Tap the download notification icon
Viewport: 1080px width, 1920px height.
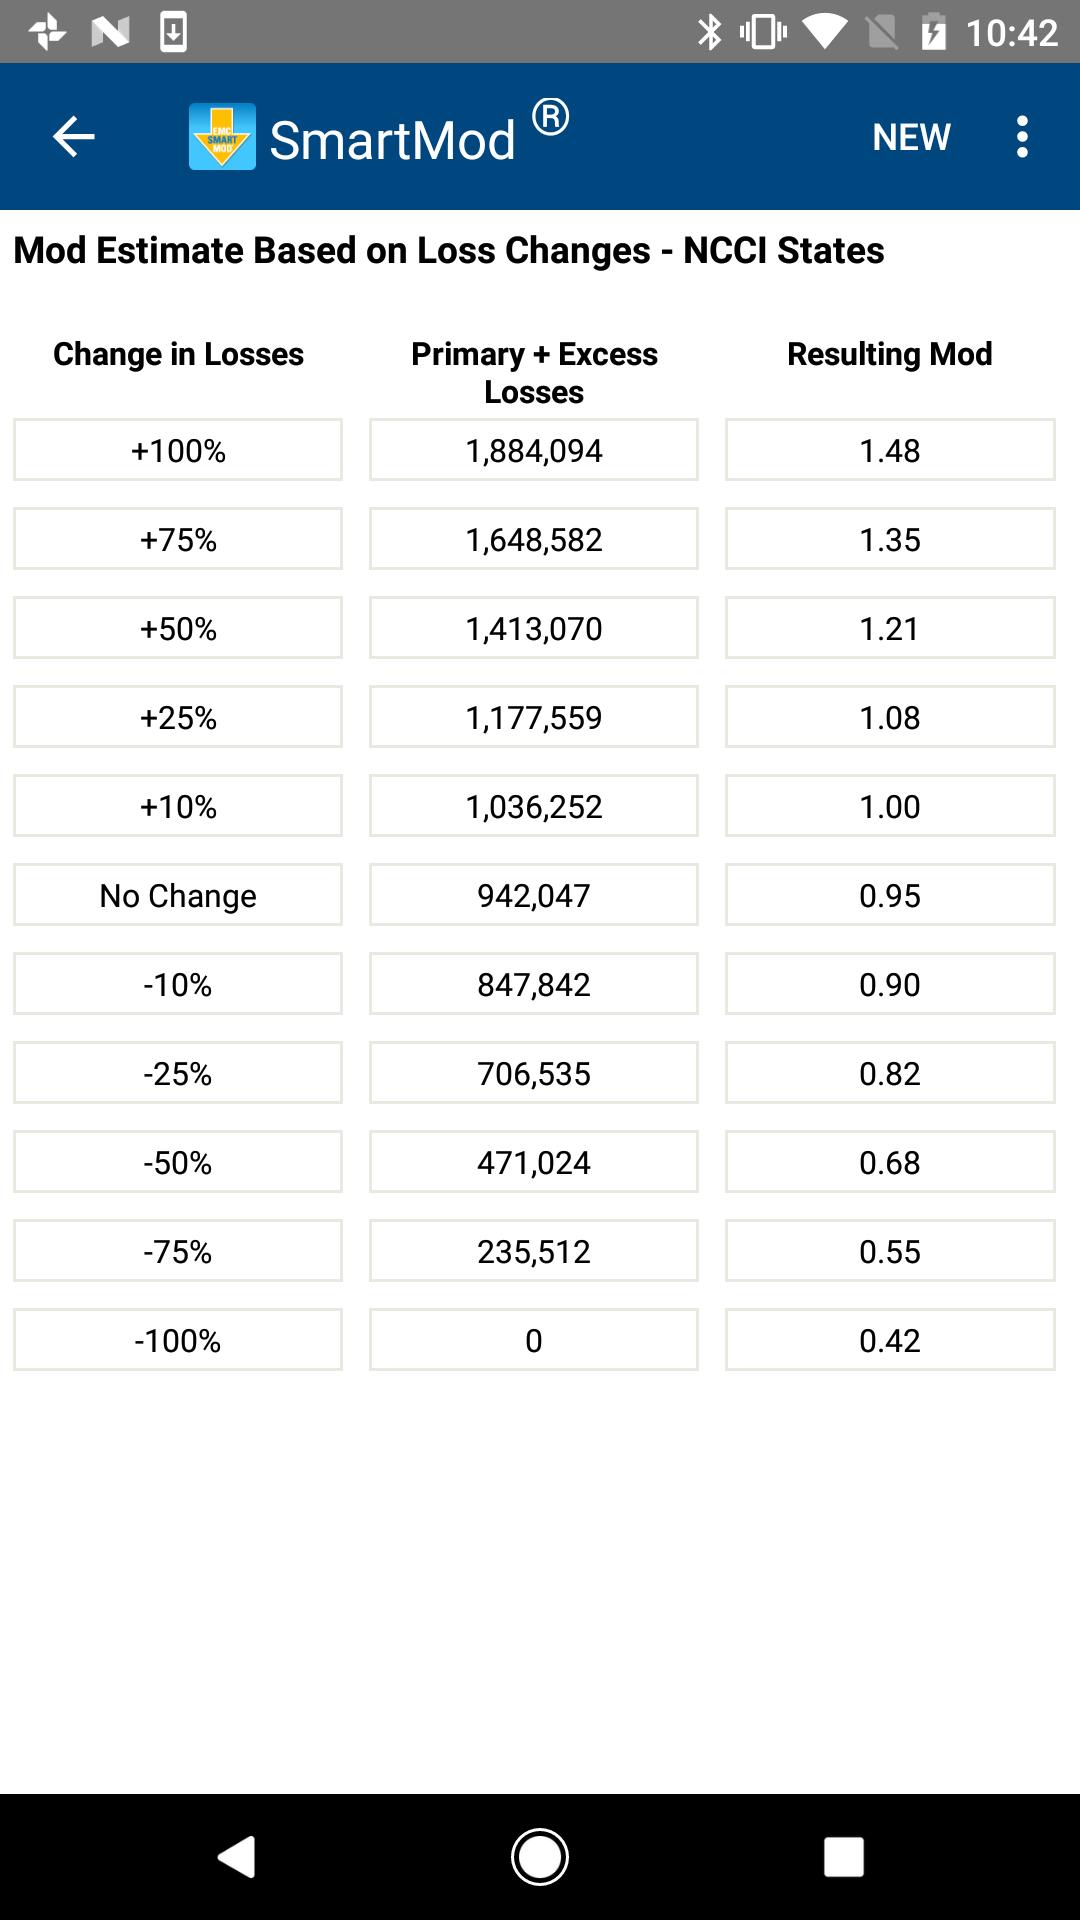pyautogui.click(x=173, y=32)
